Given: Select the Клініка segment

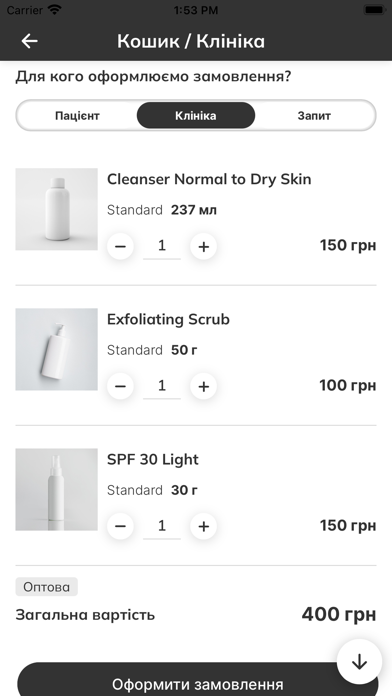Looking at the screenshot, I should tap(196, 115).
